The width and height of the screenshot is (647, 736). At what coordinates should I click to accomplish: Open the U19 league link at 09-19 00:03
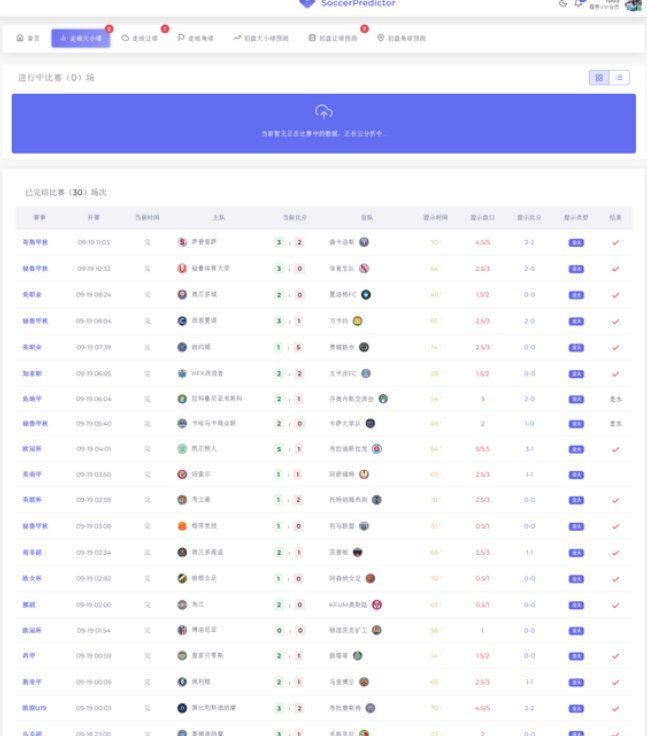click(x=34, y=708)
